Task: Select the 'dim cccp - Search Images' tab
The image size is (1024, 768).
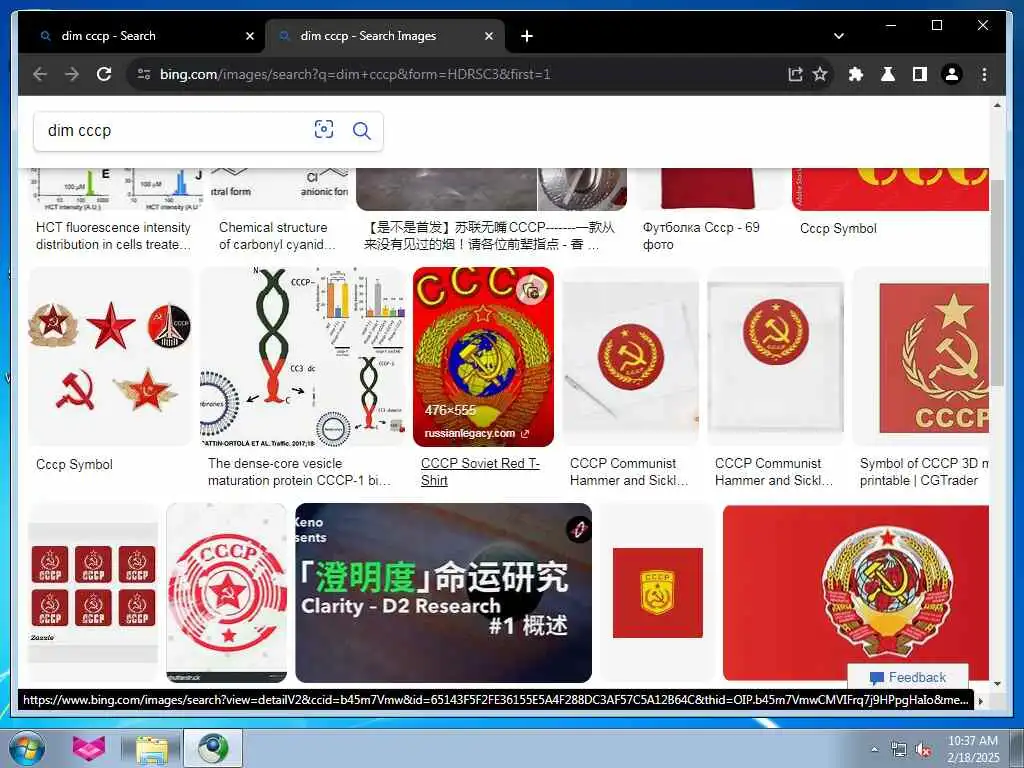Action: pos(384,36)
